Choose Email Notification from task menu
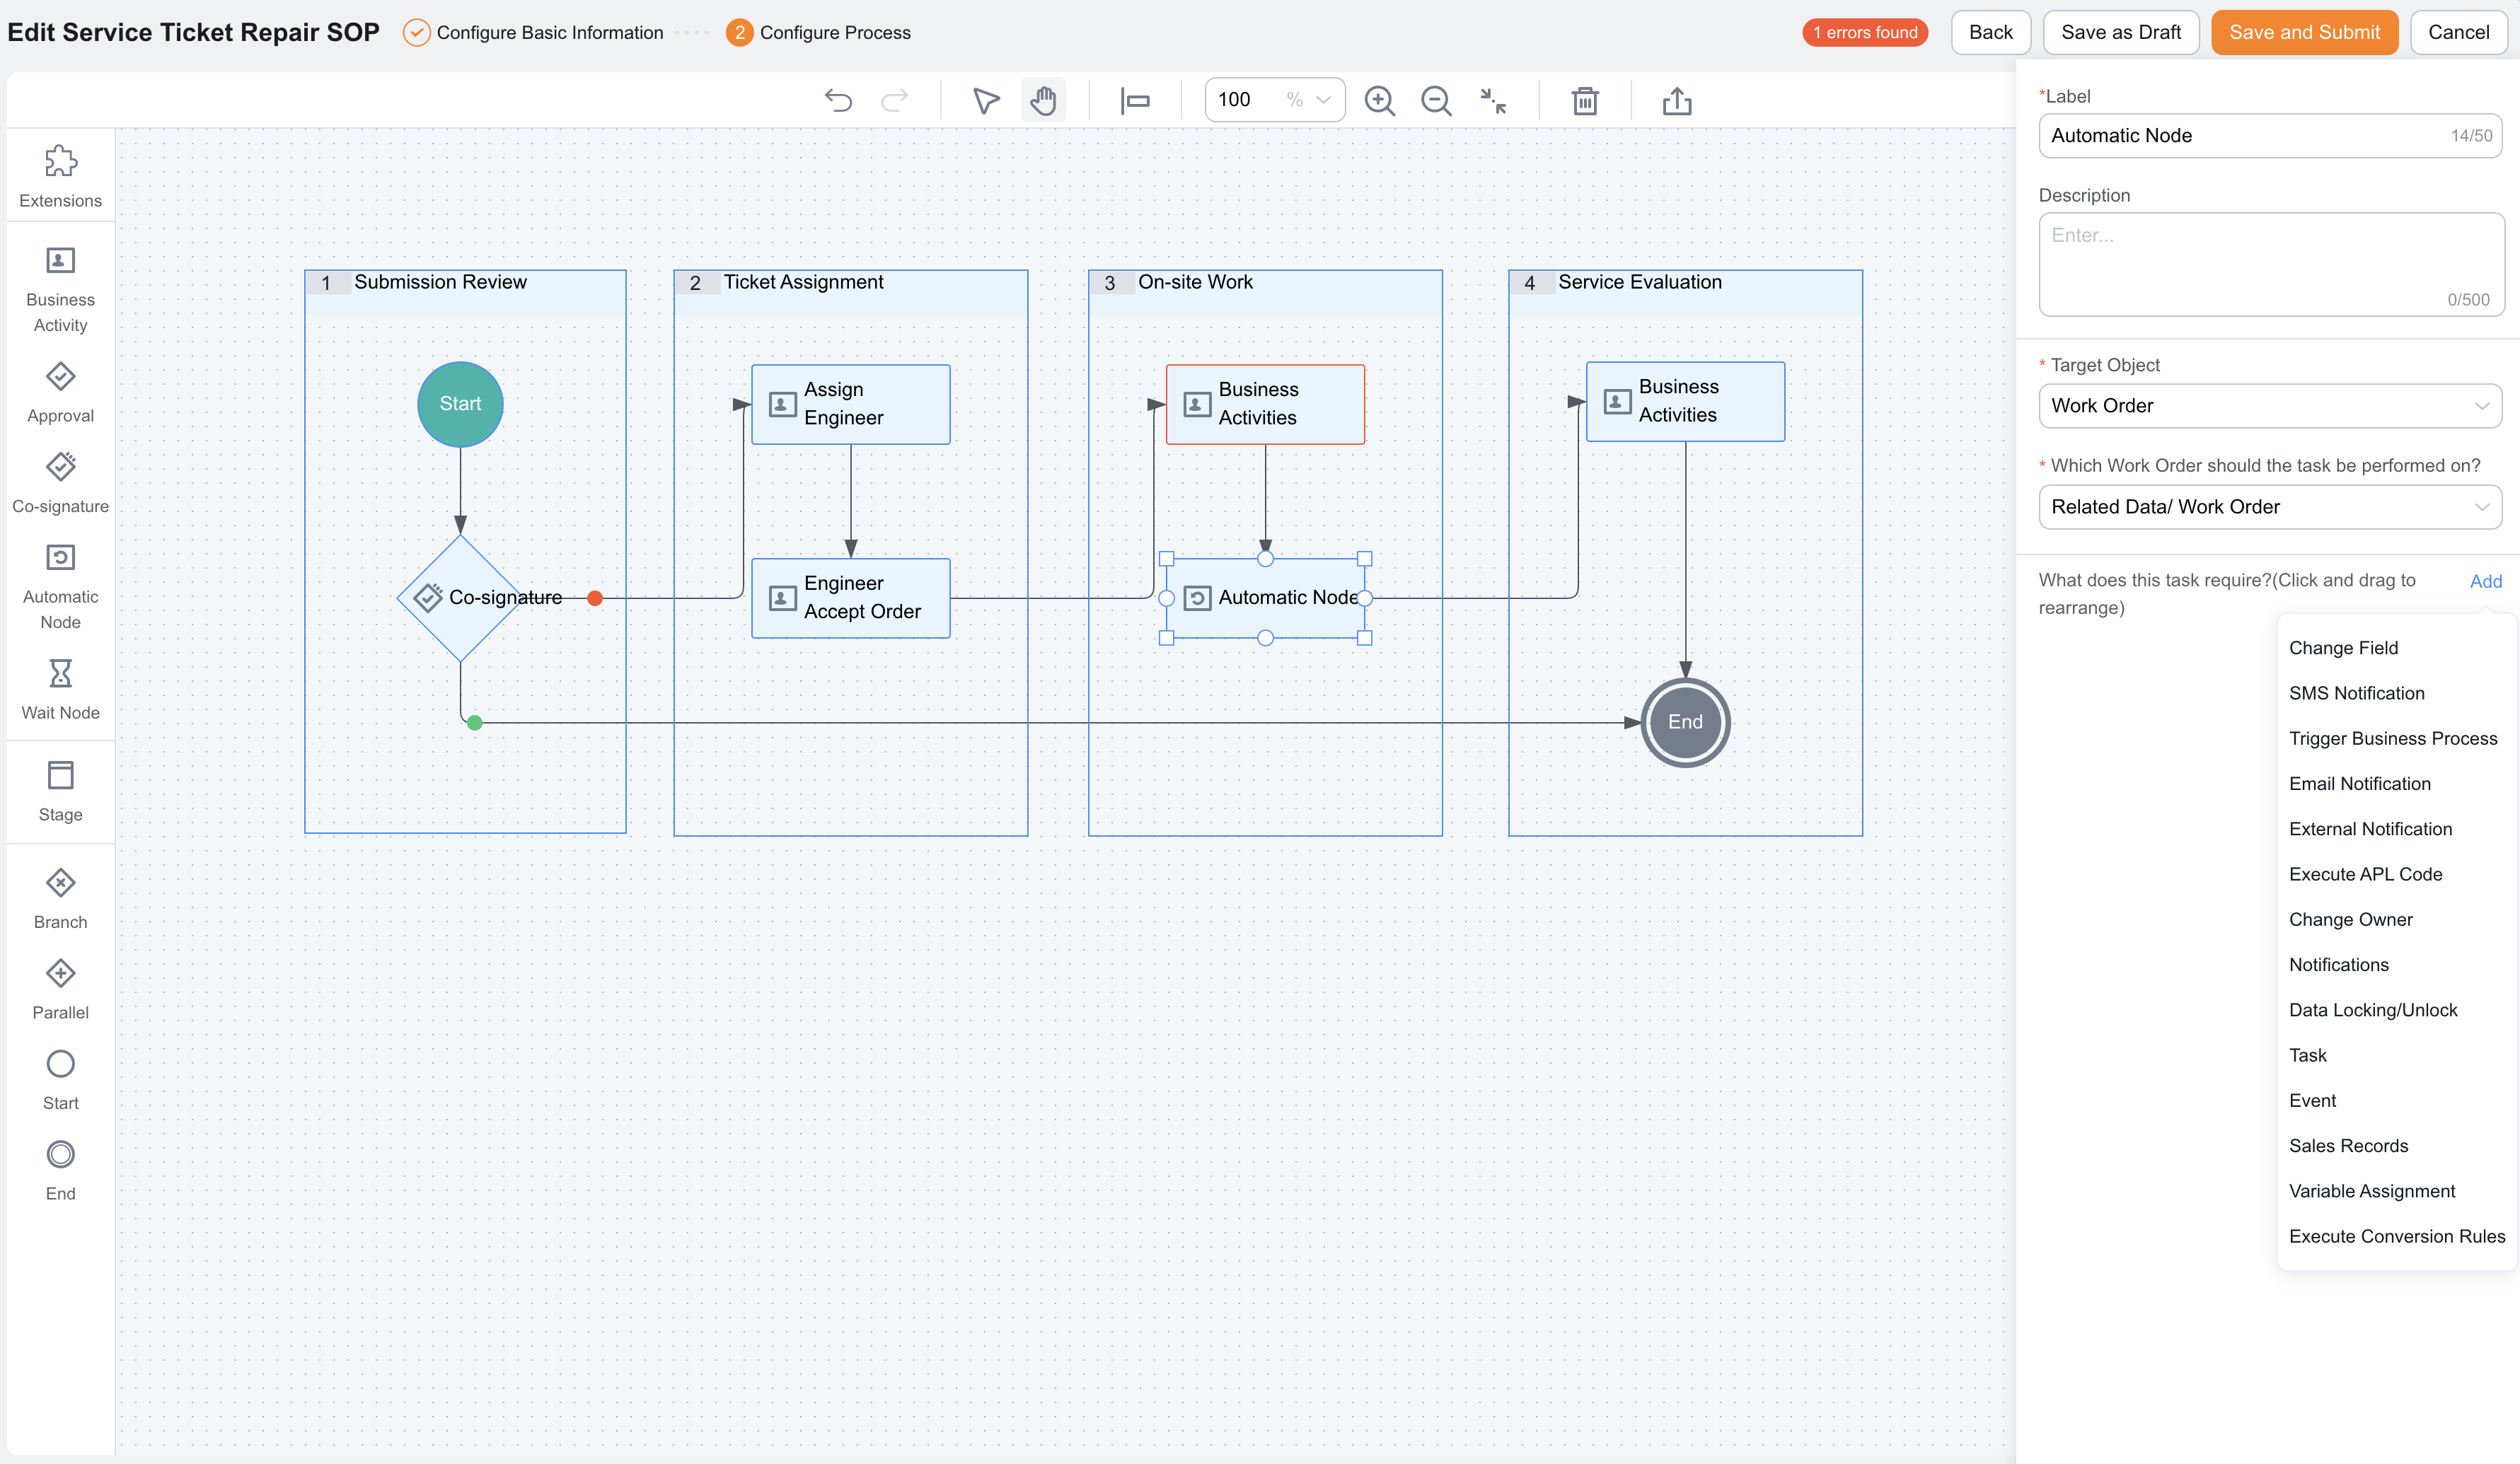The width and height of the screenshot is (2520, 1464). (2359, 784)
